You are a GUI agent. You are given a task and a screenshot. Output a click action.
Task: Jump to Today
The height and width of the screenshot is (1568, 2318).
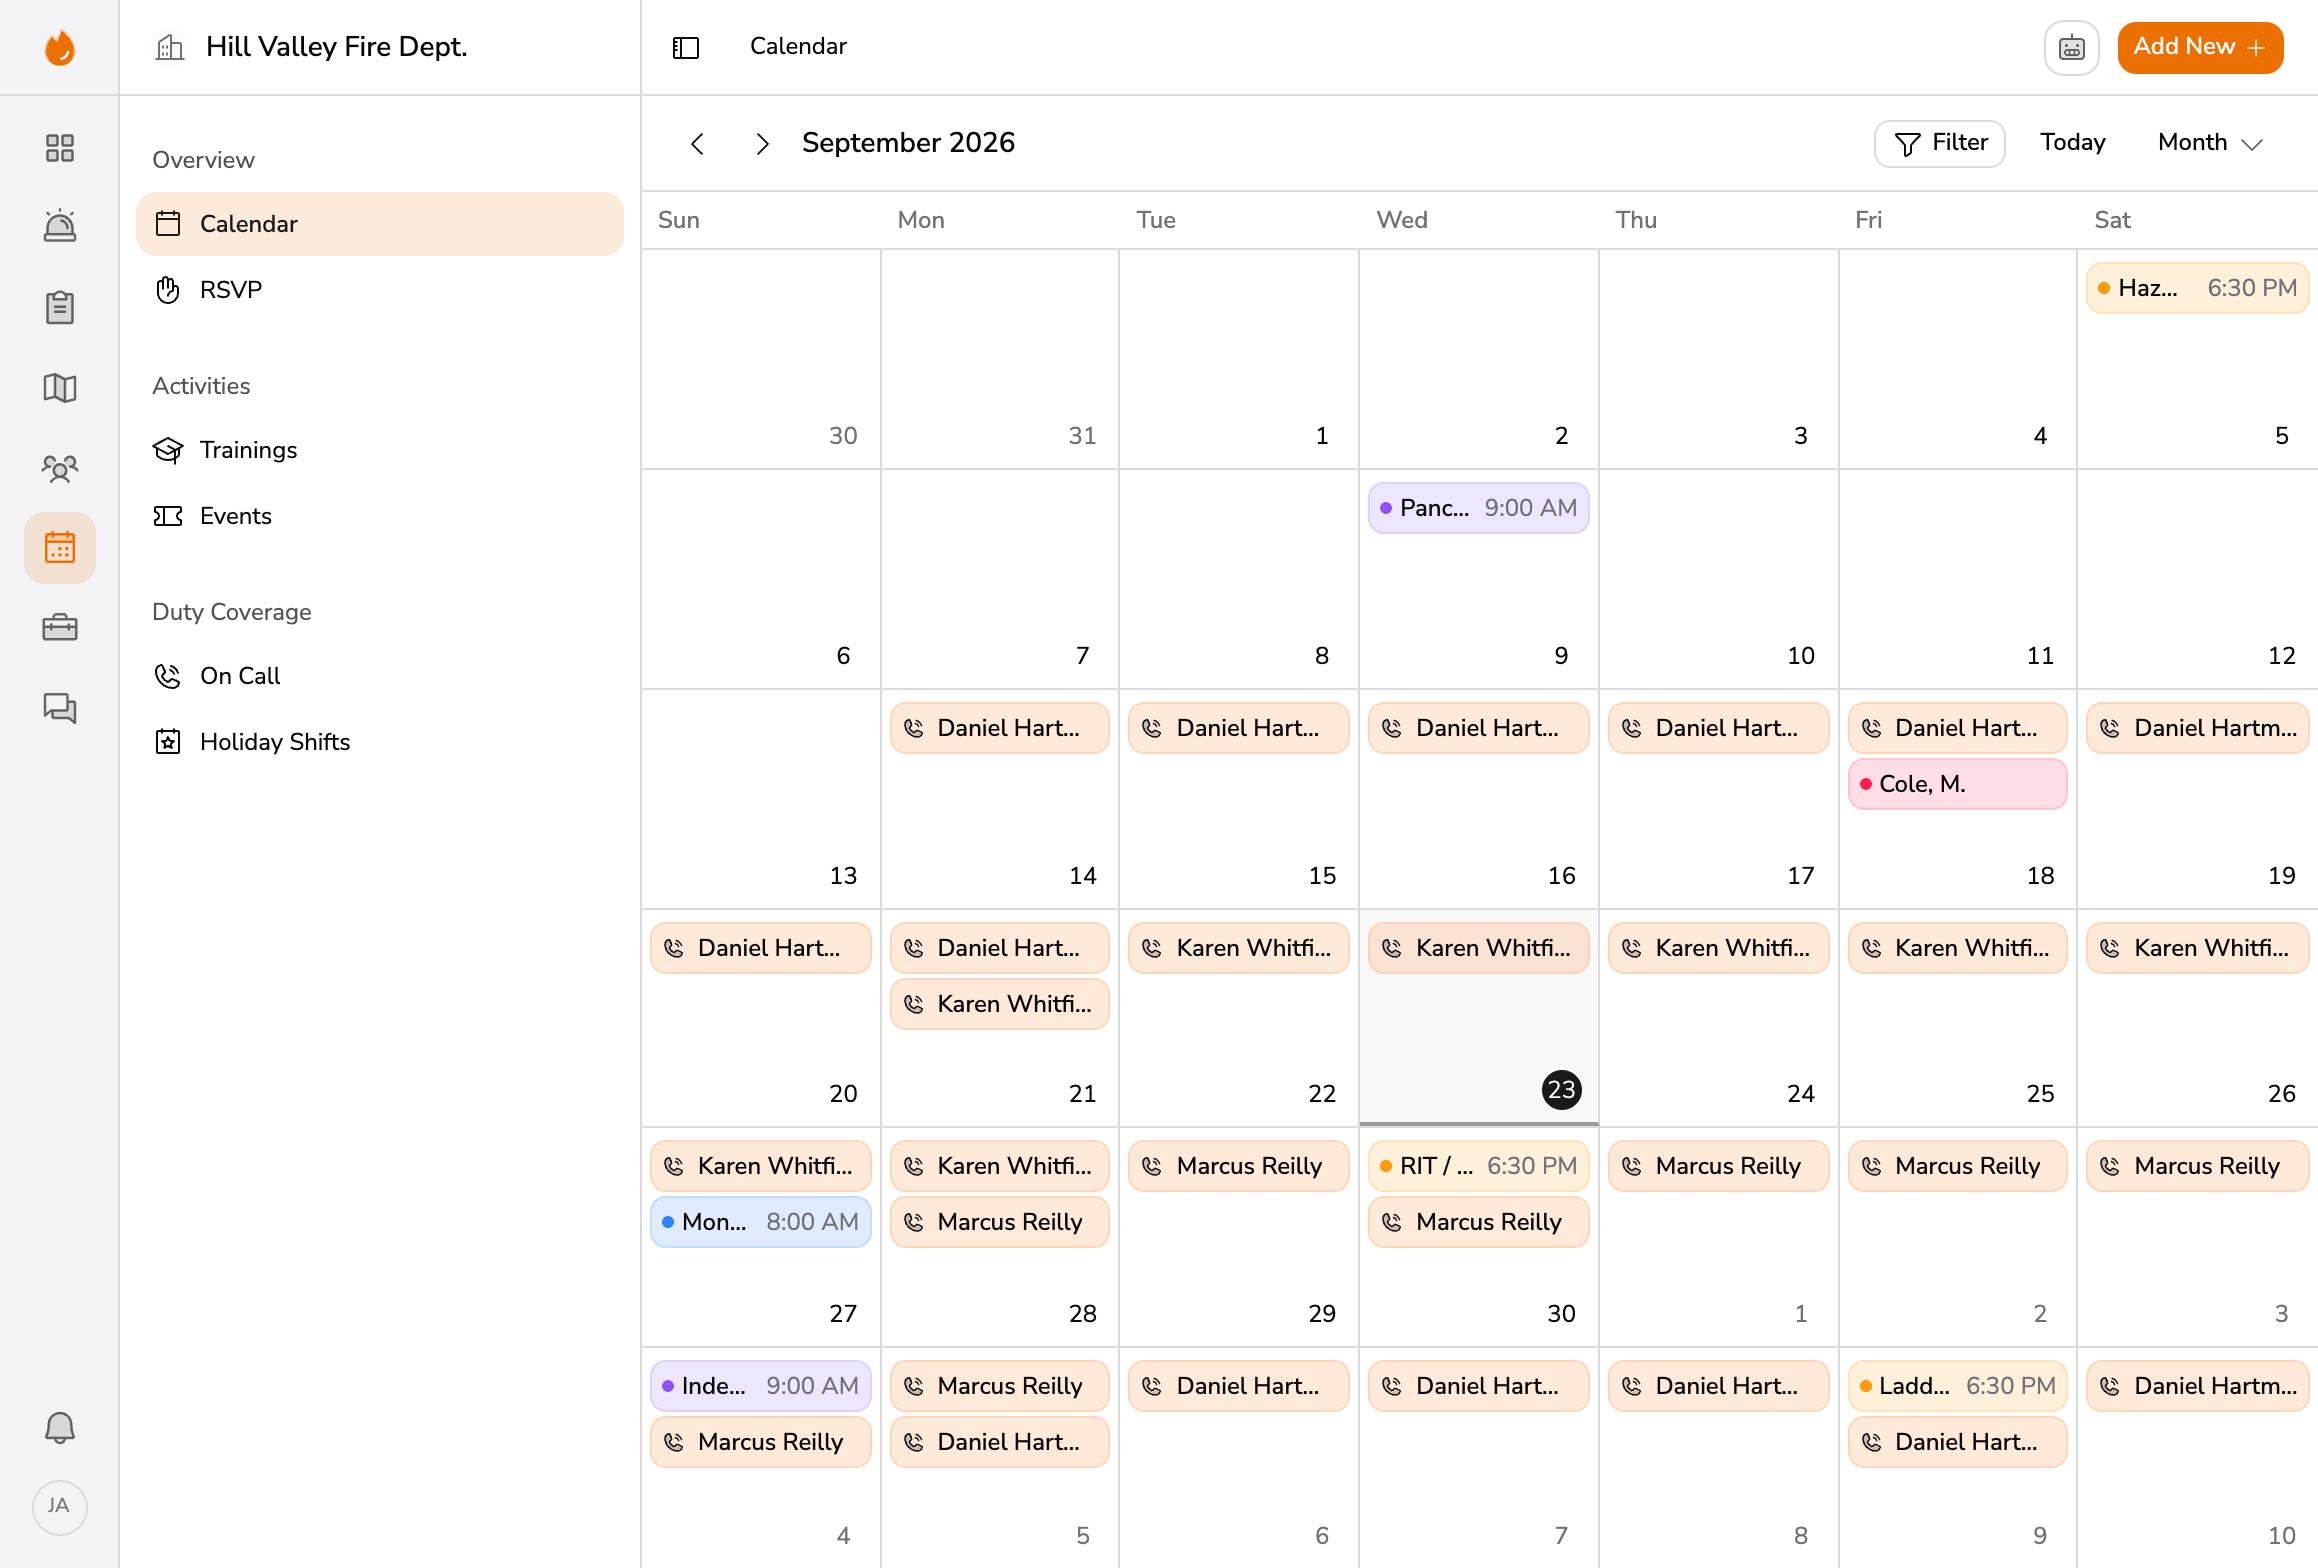[x=2073, y=143]
